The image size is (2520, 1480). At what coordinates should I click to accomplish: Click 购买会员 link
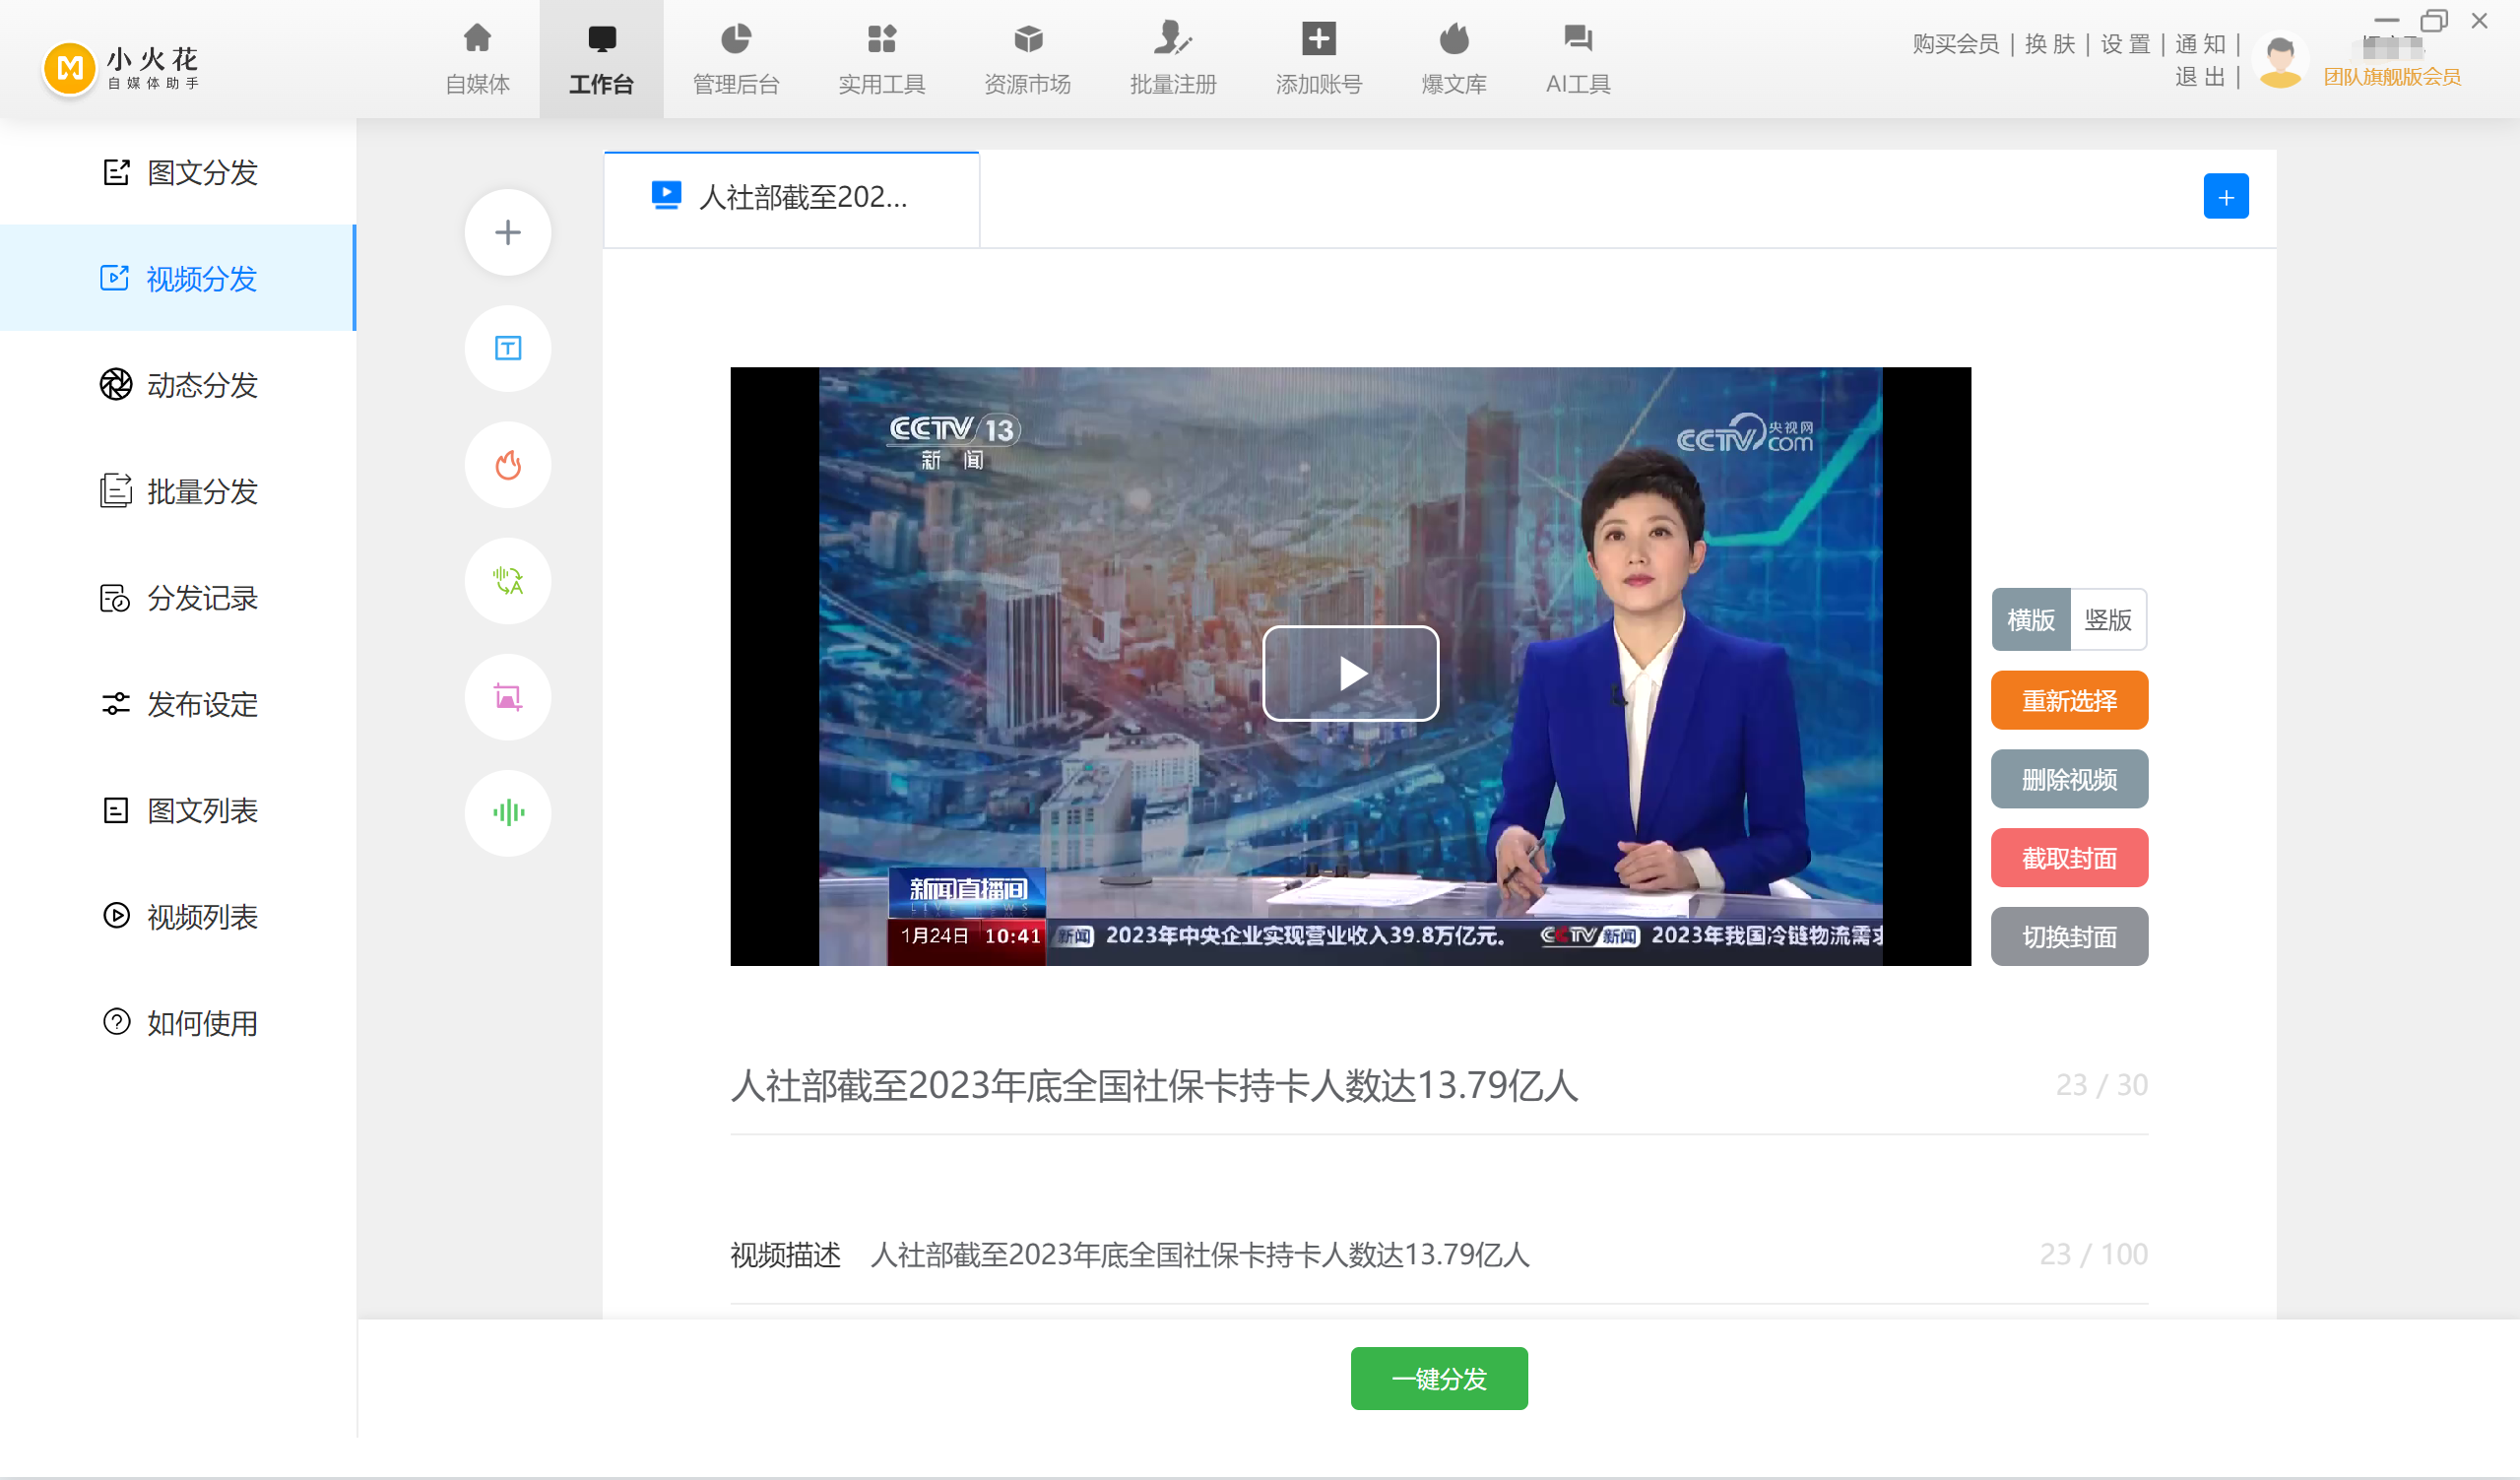coord(1954,43)
